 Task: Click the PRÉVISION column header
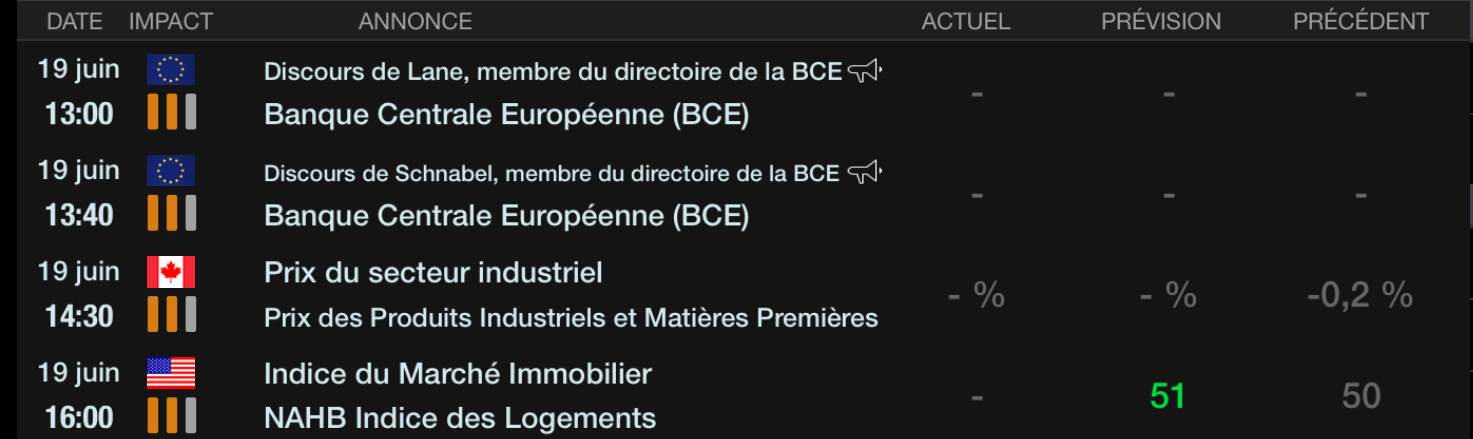pos(1161,21)
